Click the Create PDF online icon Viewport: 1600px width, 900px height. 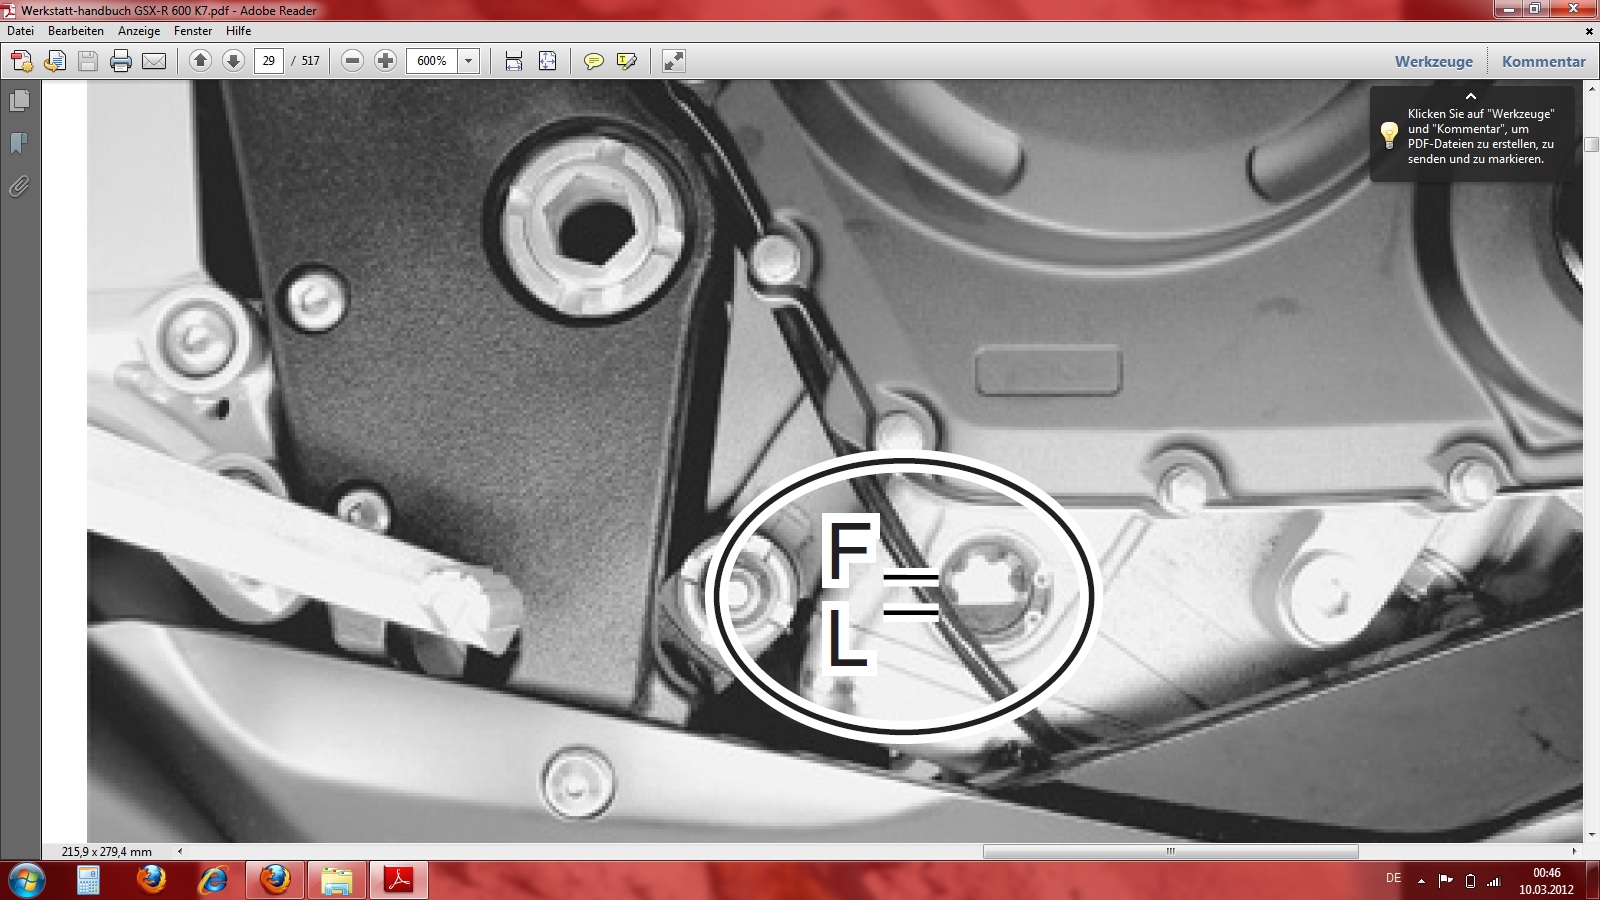22,61
